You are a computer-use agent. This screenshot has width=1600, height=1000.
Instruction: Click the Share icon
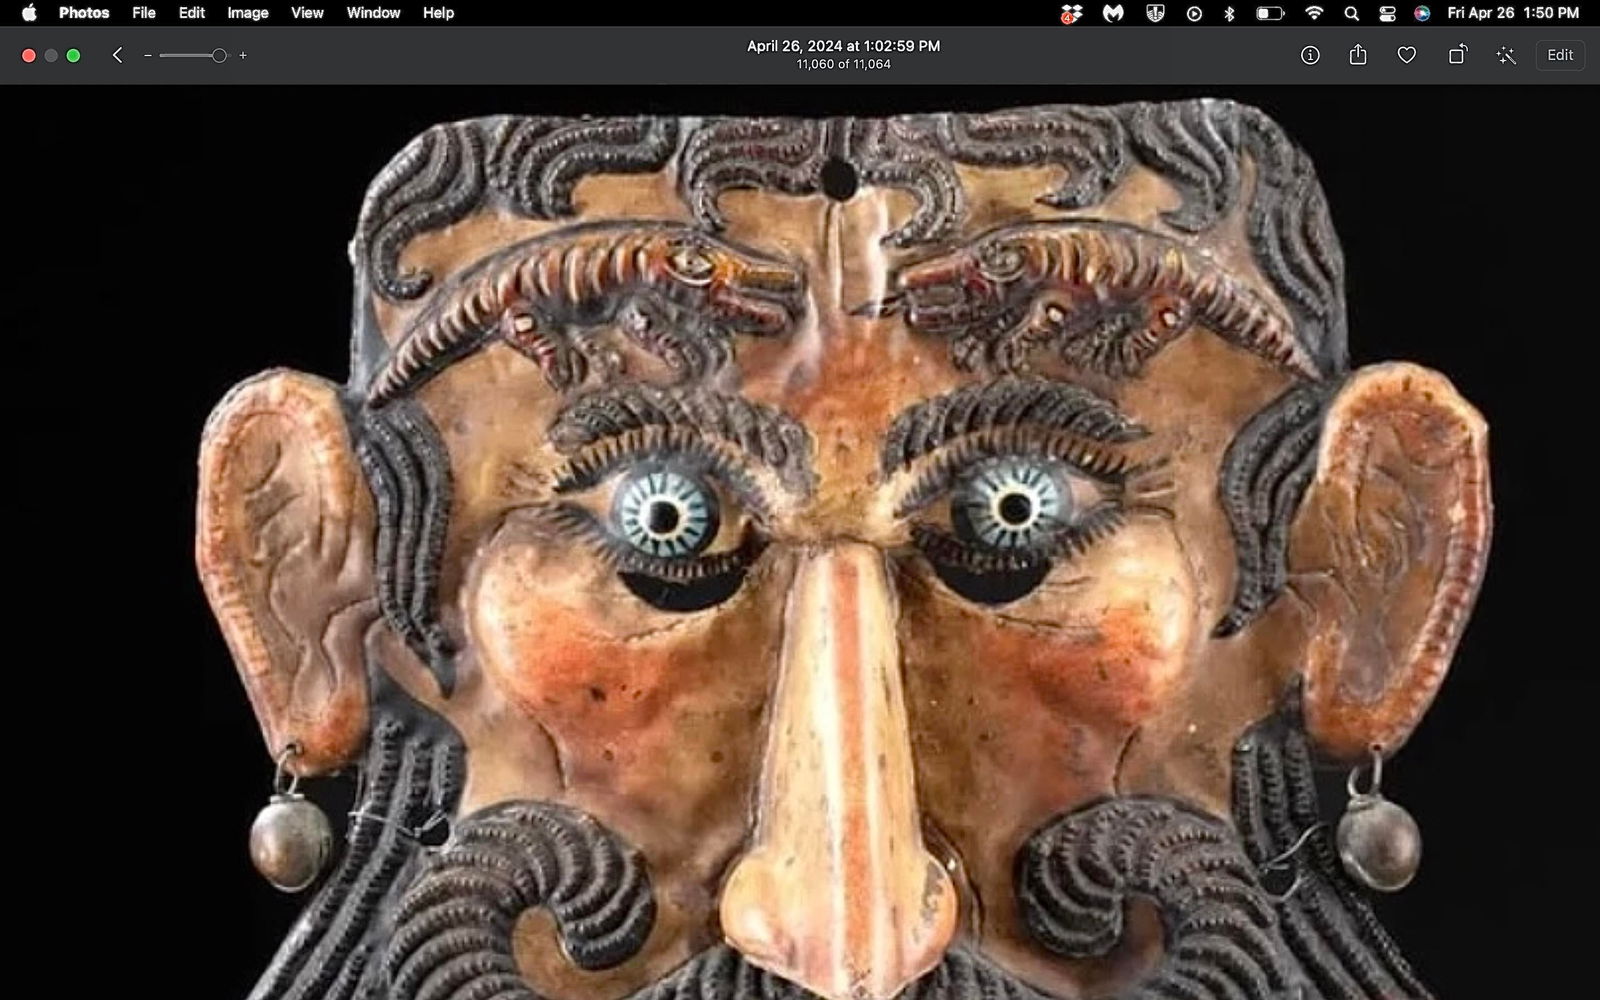pos(1358,55)
